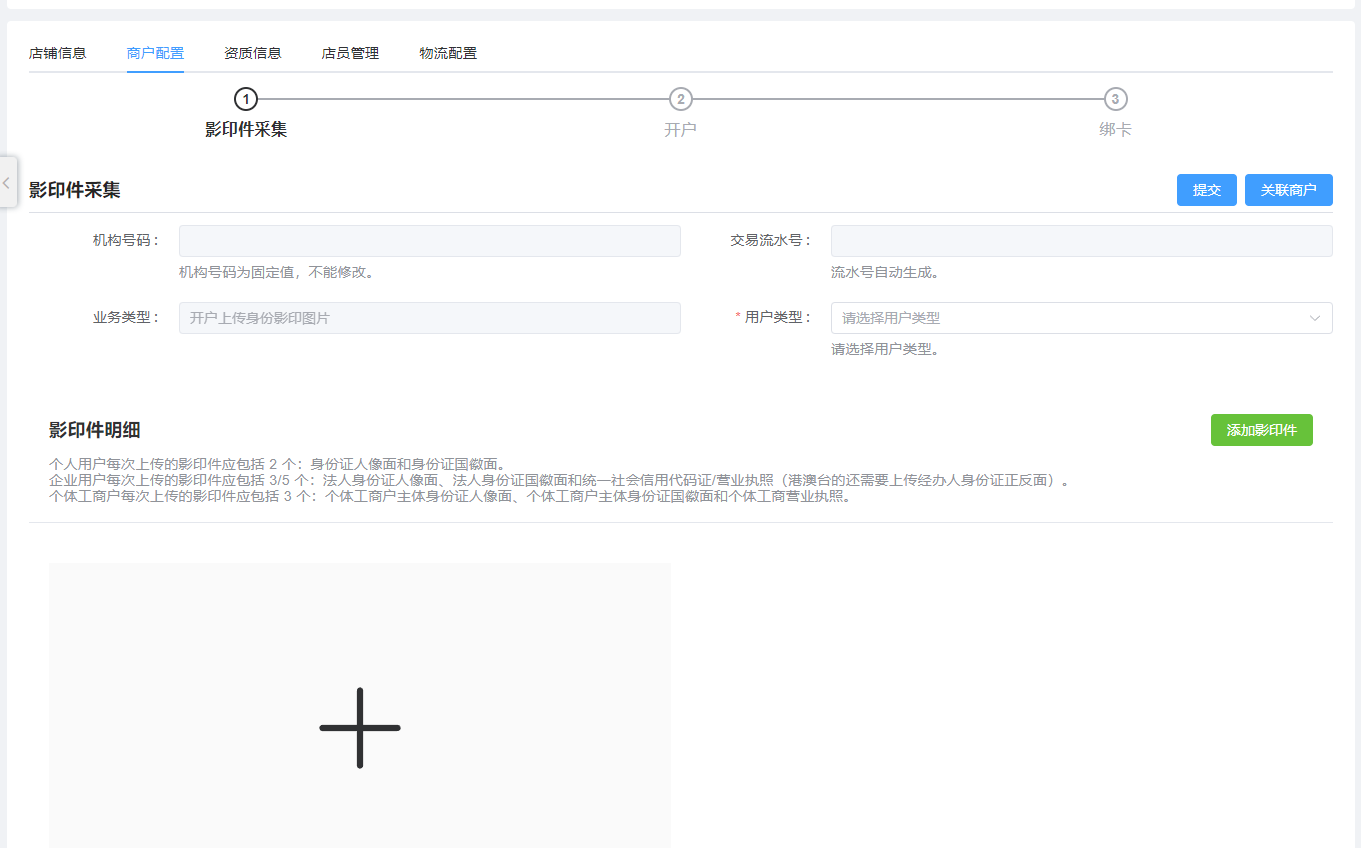Click the step 2 circle icon
1361x848 pixels.
(681, 99)
